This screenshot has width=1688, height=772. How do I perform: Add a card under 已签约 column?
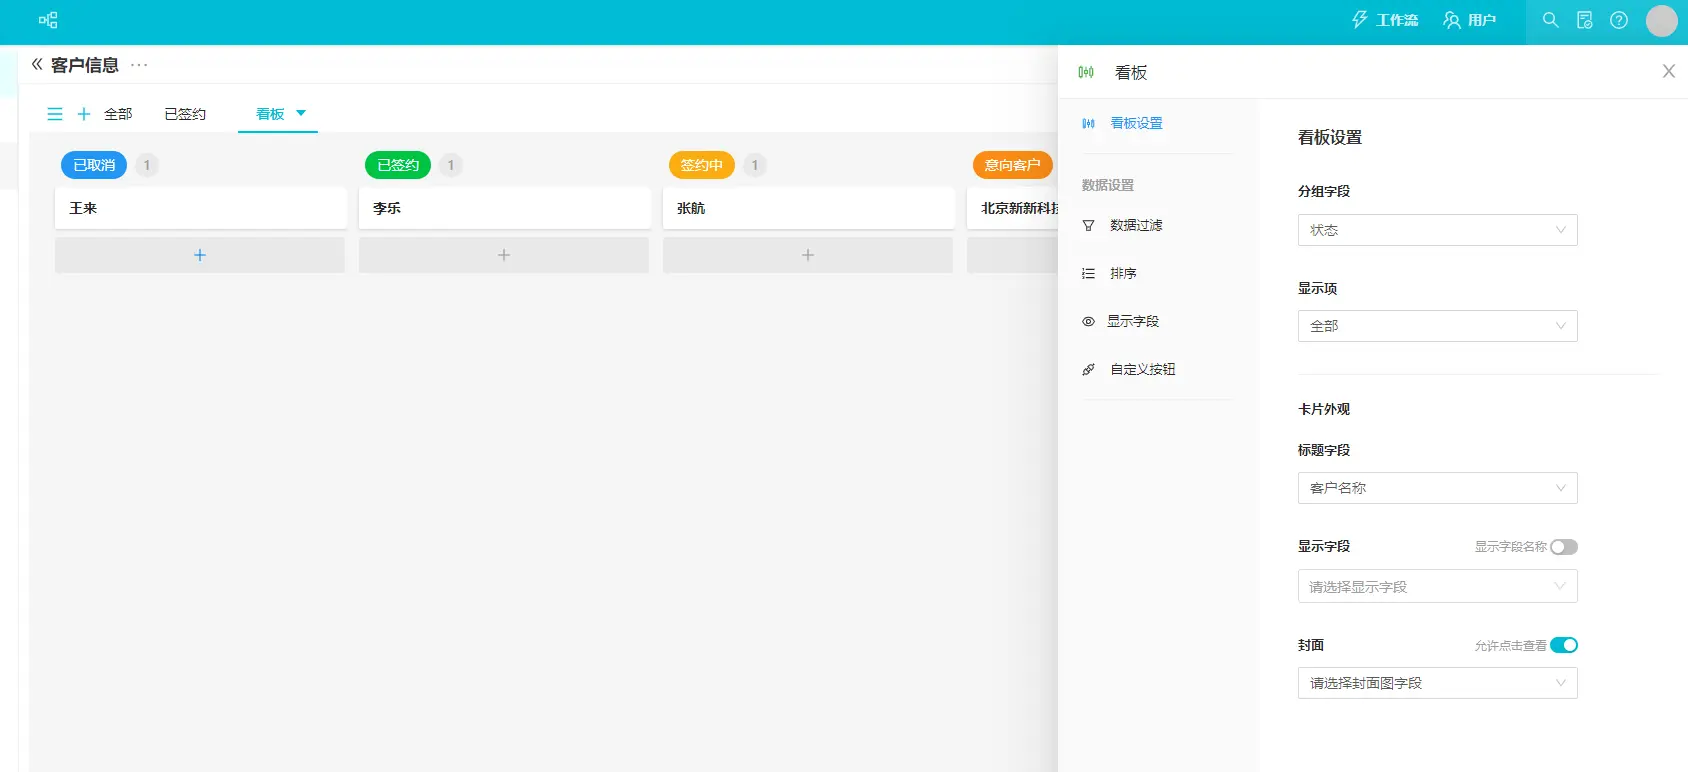(504, 255)
